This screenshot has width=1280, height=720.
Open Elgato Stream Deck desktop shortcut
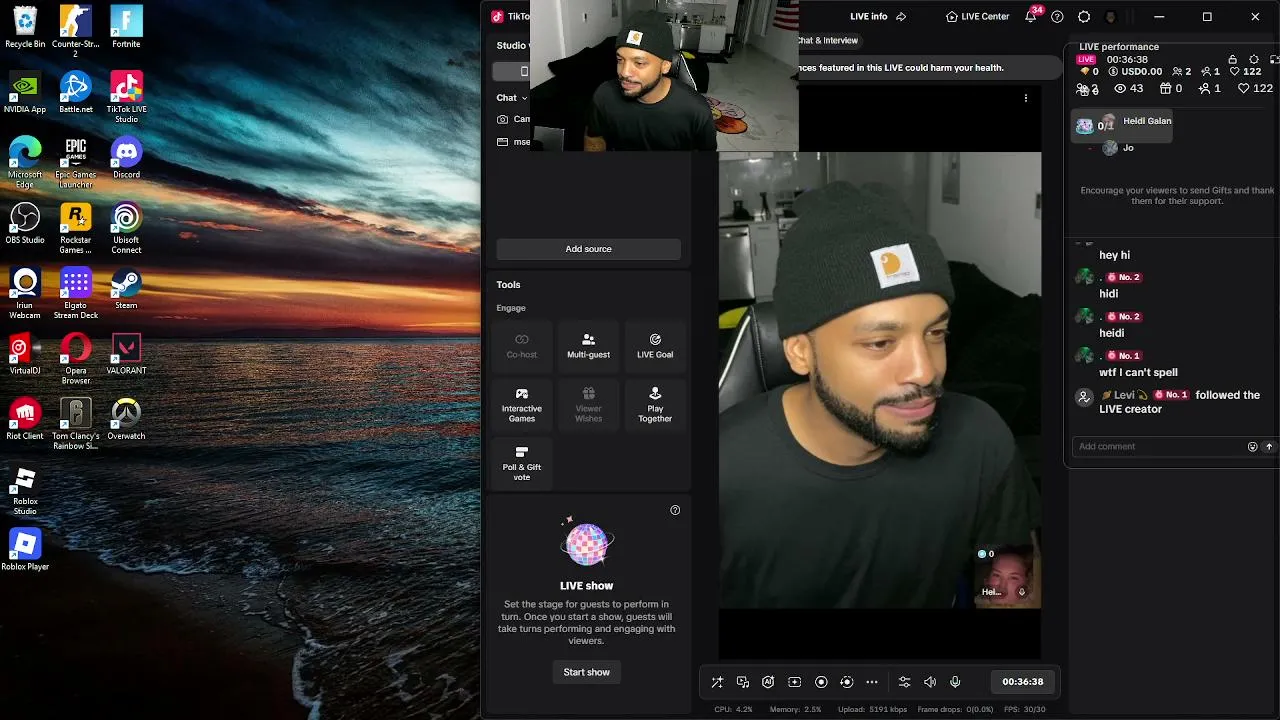click(x=76, y=293)
